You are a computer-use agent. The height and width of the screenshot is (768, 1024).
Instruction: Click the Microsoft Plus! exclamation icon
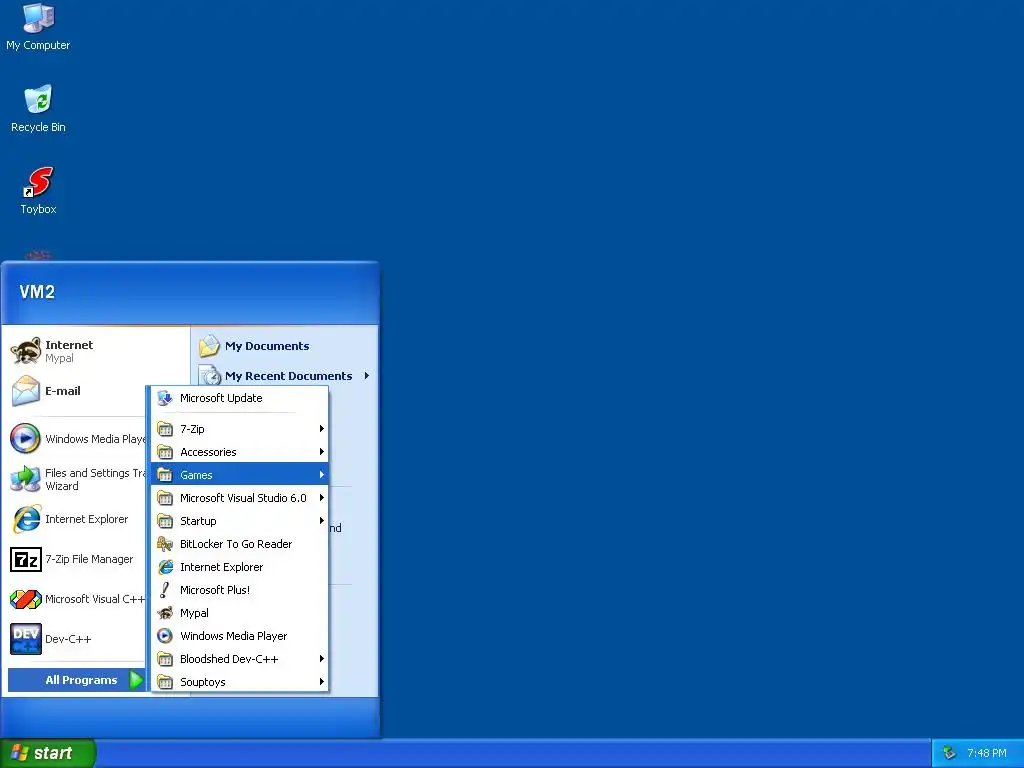click(165, 590)
